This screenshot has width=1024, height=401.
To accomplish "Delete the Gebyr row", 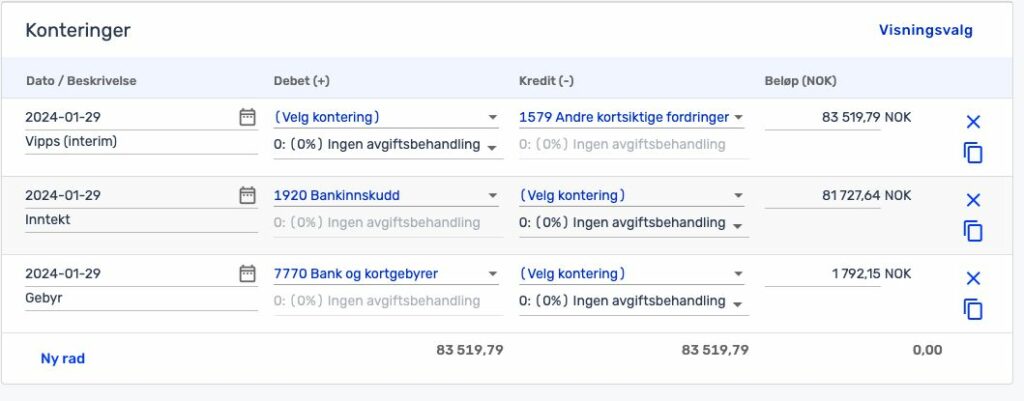I will point(973,278).
